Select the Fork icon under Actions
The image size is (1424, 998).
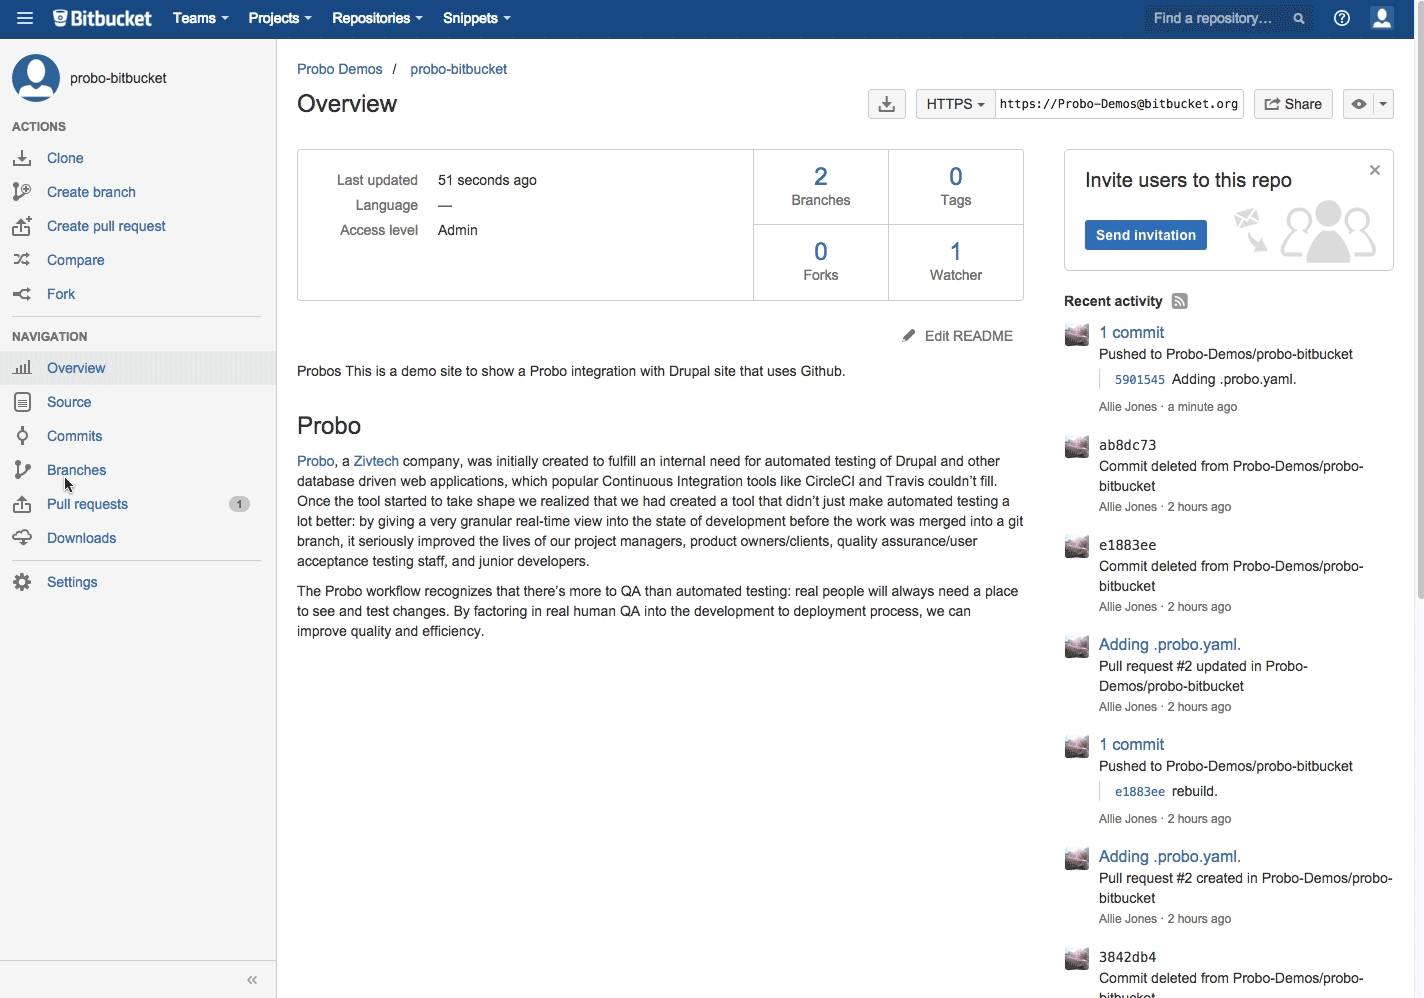coord(22,294)
